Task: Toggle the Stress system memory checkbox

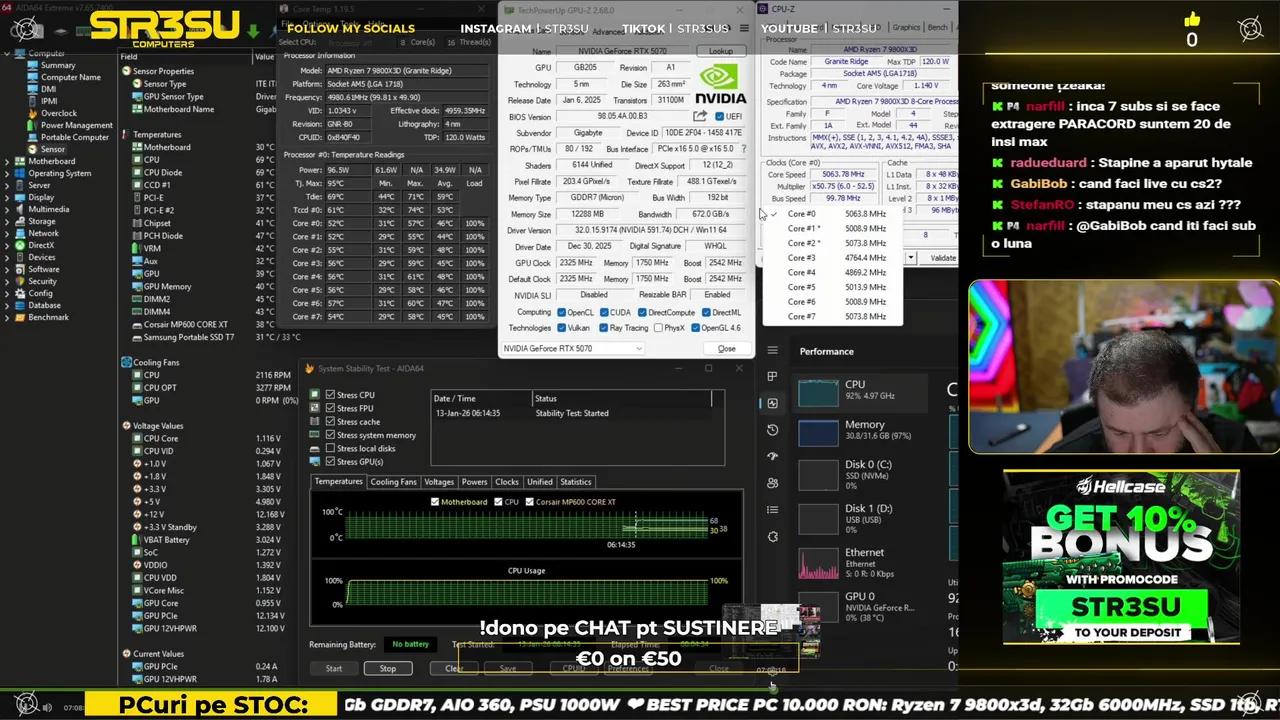Action: 330,435
